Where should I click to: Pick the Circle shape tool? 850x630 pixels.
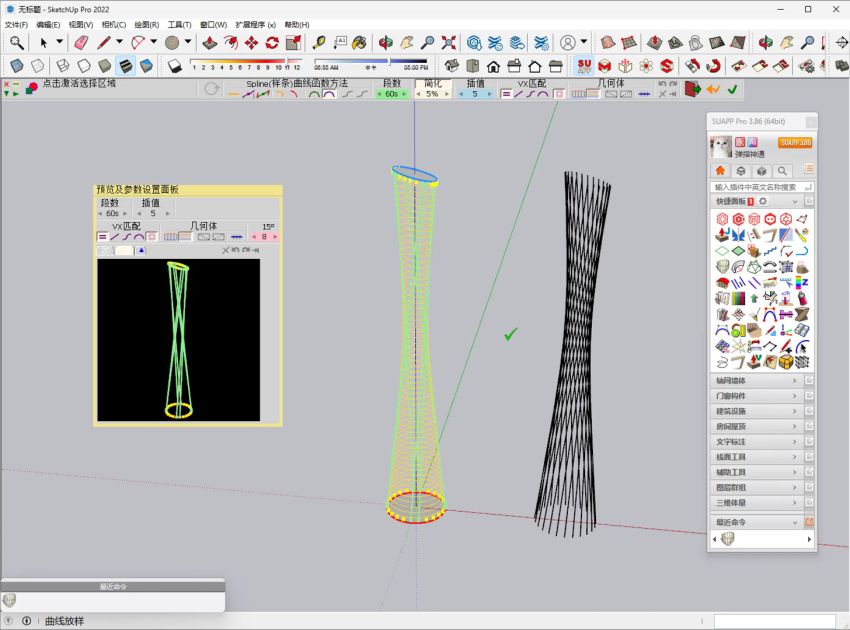coord(172,43)
